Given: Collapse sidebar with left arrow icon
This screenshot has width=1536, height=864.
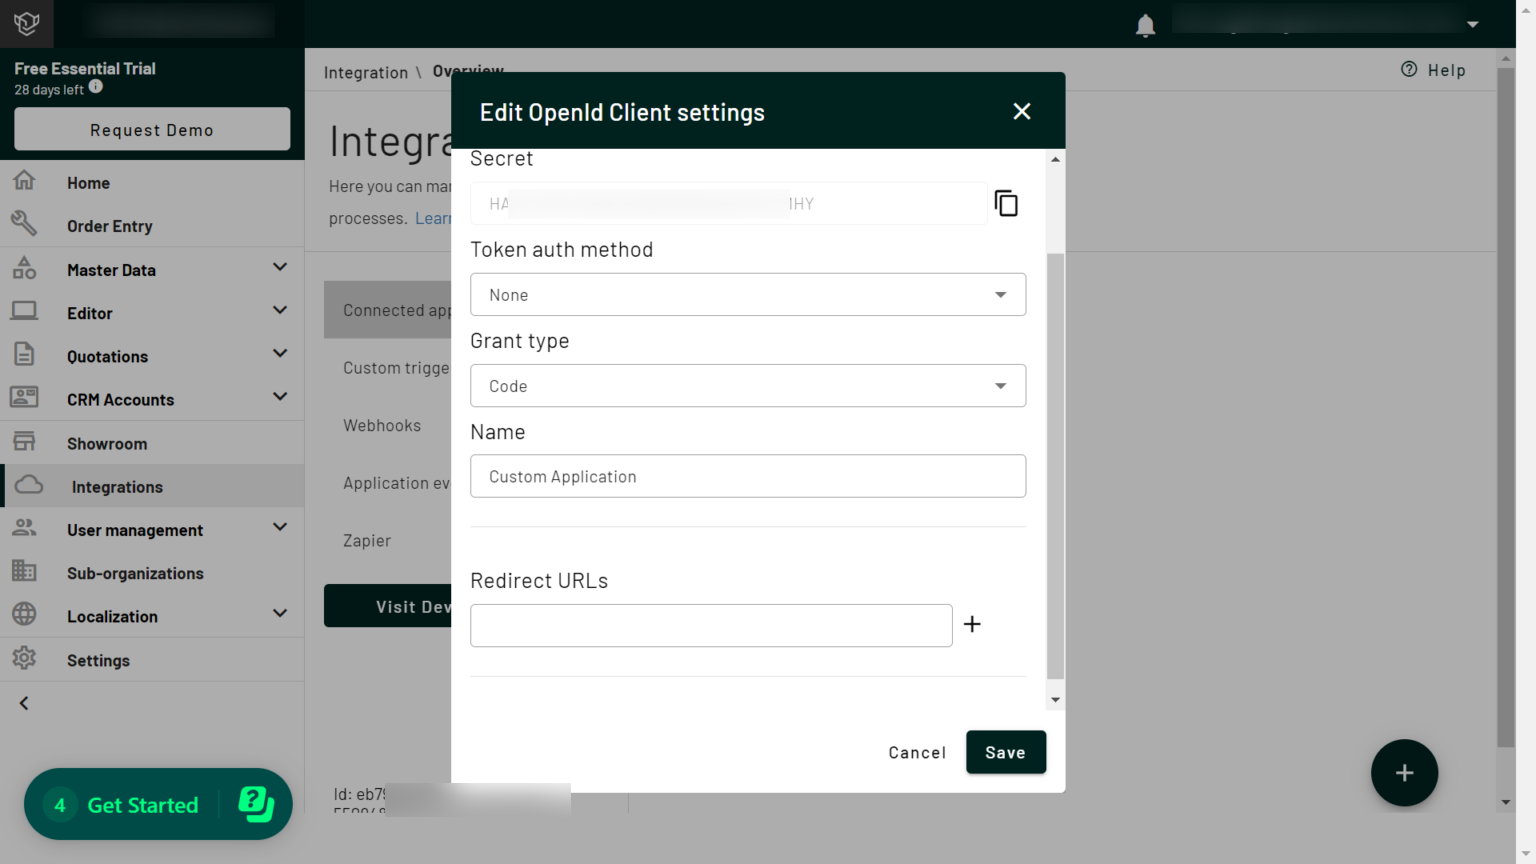Looking at the screenshot, I should tap(24, 703).
